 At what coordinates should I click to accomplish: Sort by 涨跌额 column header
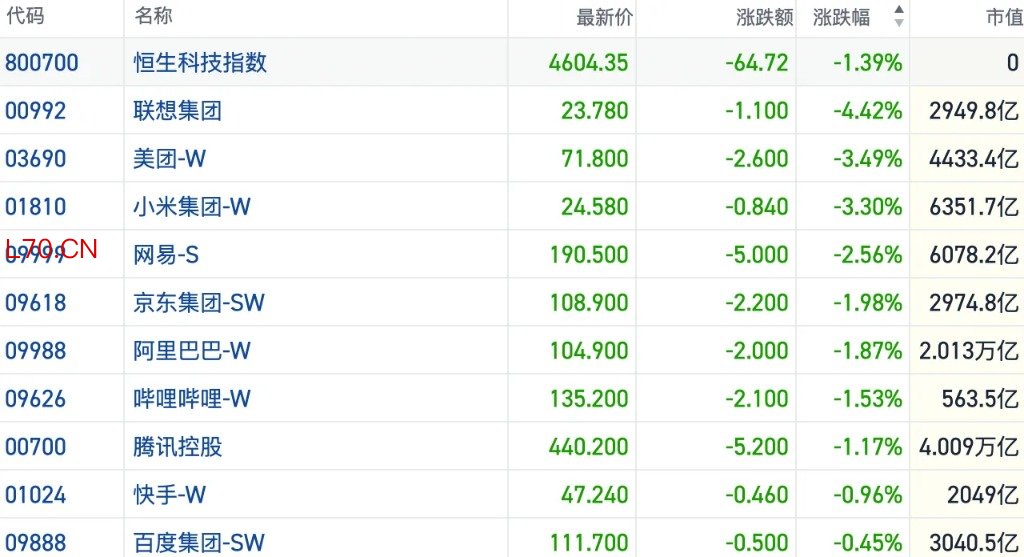(x=765, y=17)
